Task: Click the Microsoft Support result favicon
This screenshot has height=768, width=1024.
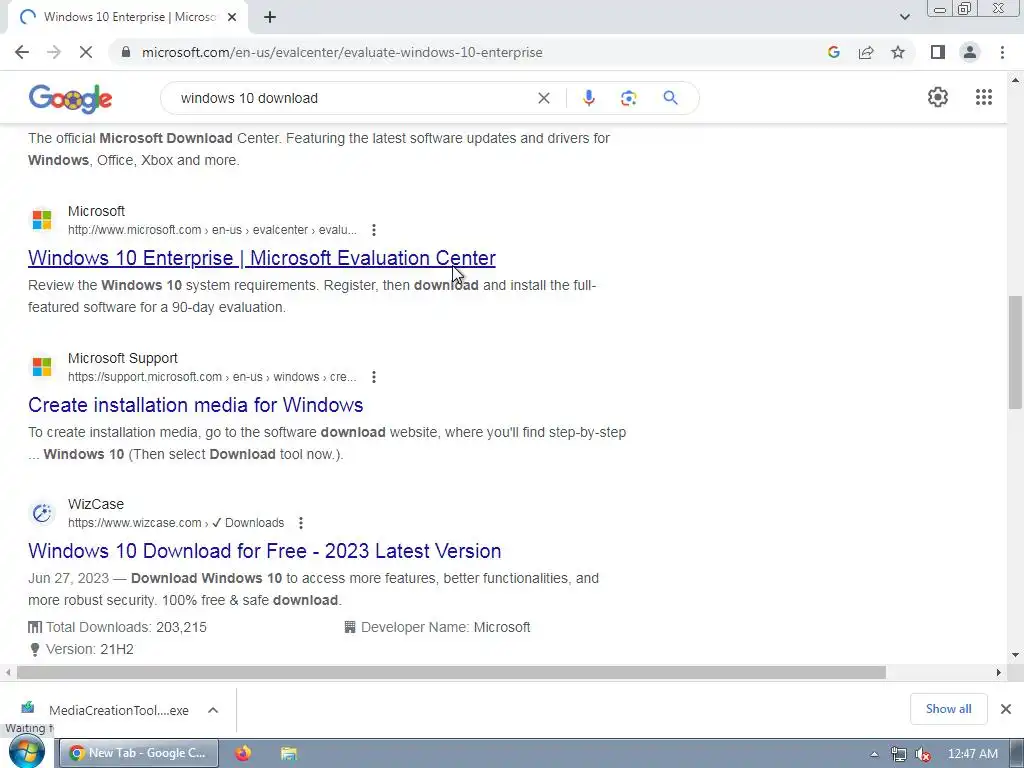Action: click(x=42, y=367)
